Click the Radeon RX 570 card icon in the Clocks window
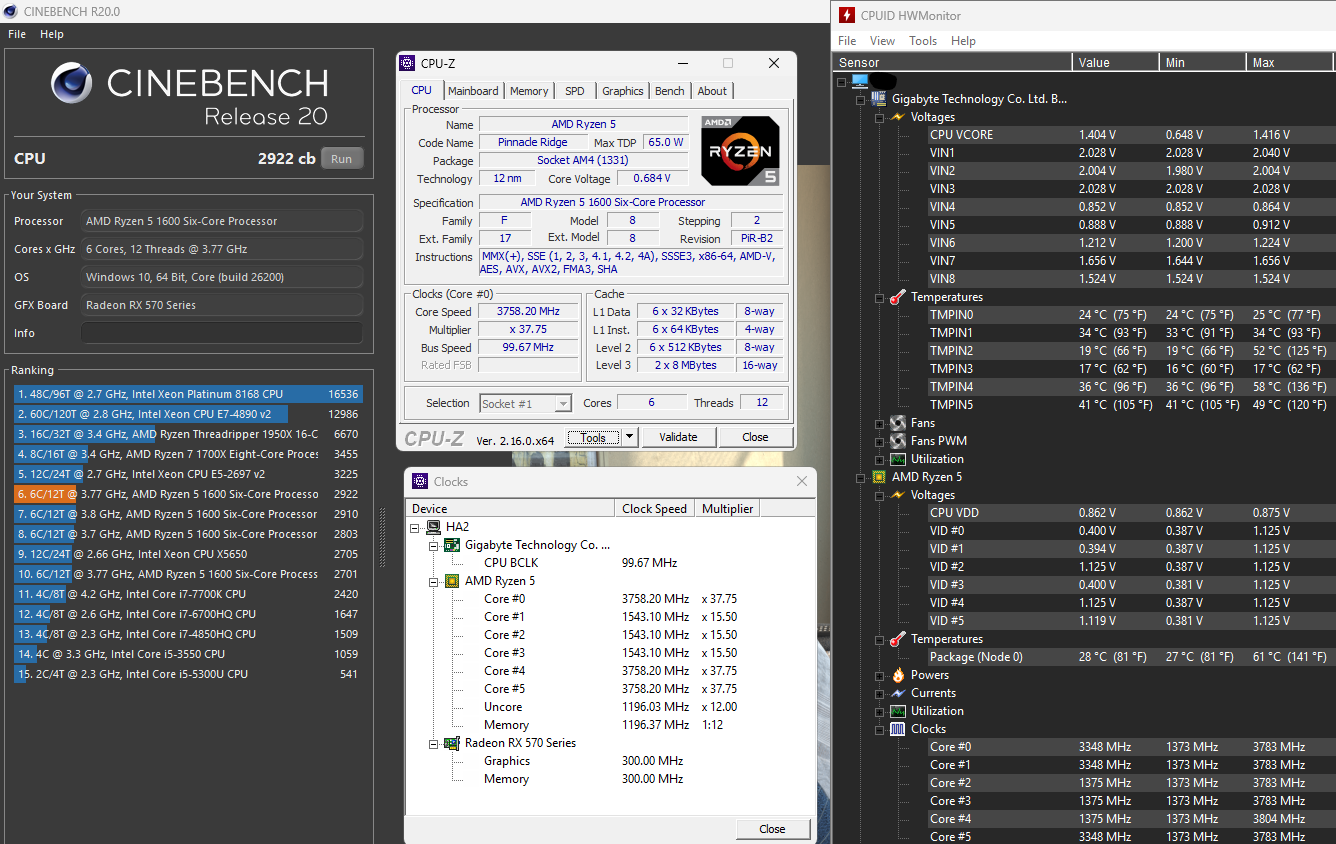This screenshot has width=1336, height=844. tap(452, 743)
